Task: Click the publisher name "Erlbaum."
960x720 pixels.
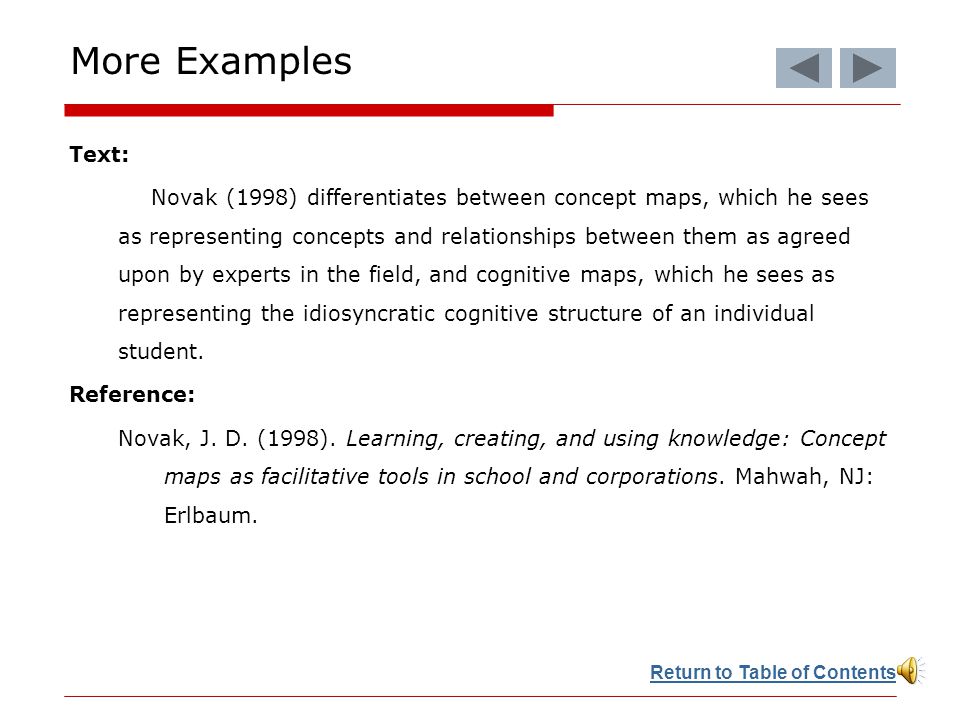Action: 211,516
